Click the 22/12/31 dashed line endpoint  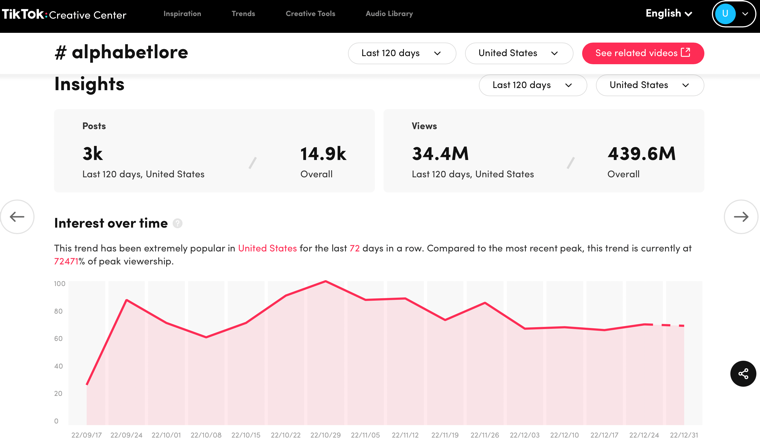click(683, 326)
